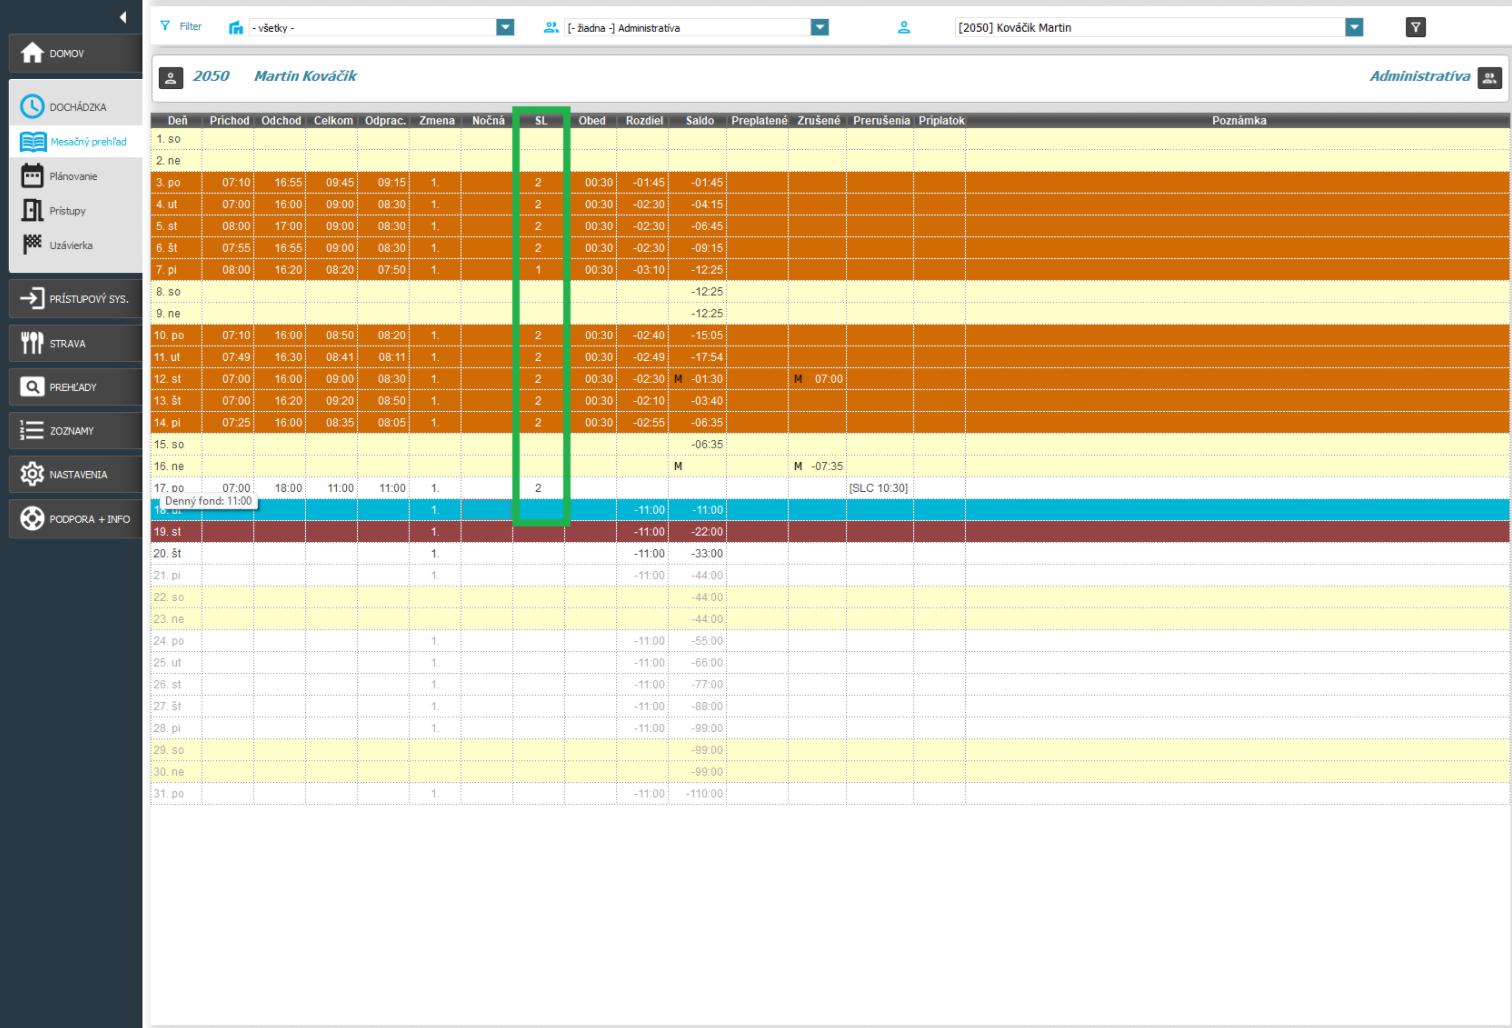
Task: Click the people icon before the group dropdown
Action: coord(551,28)
